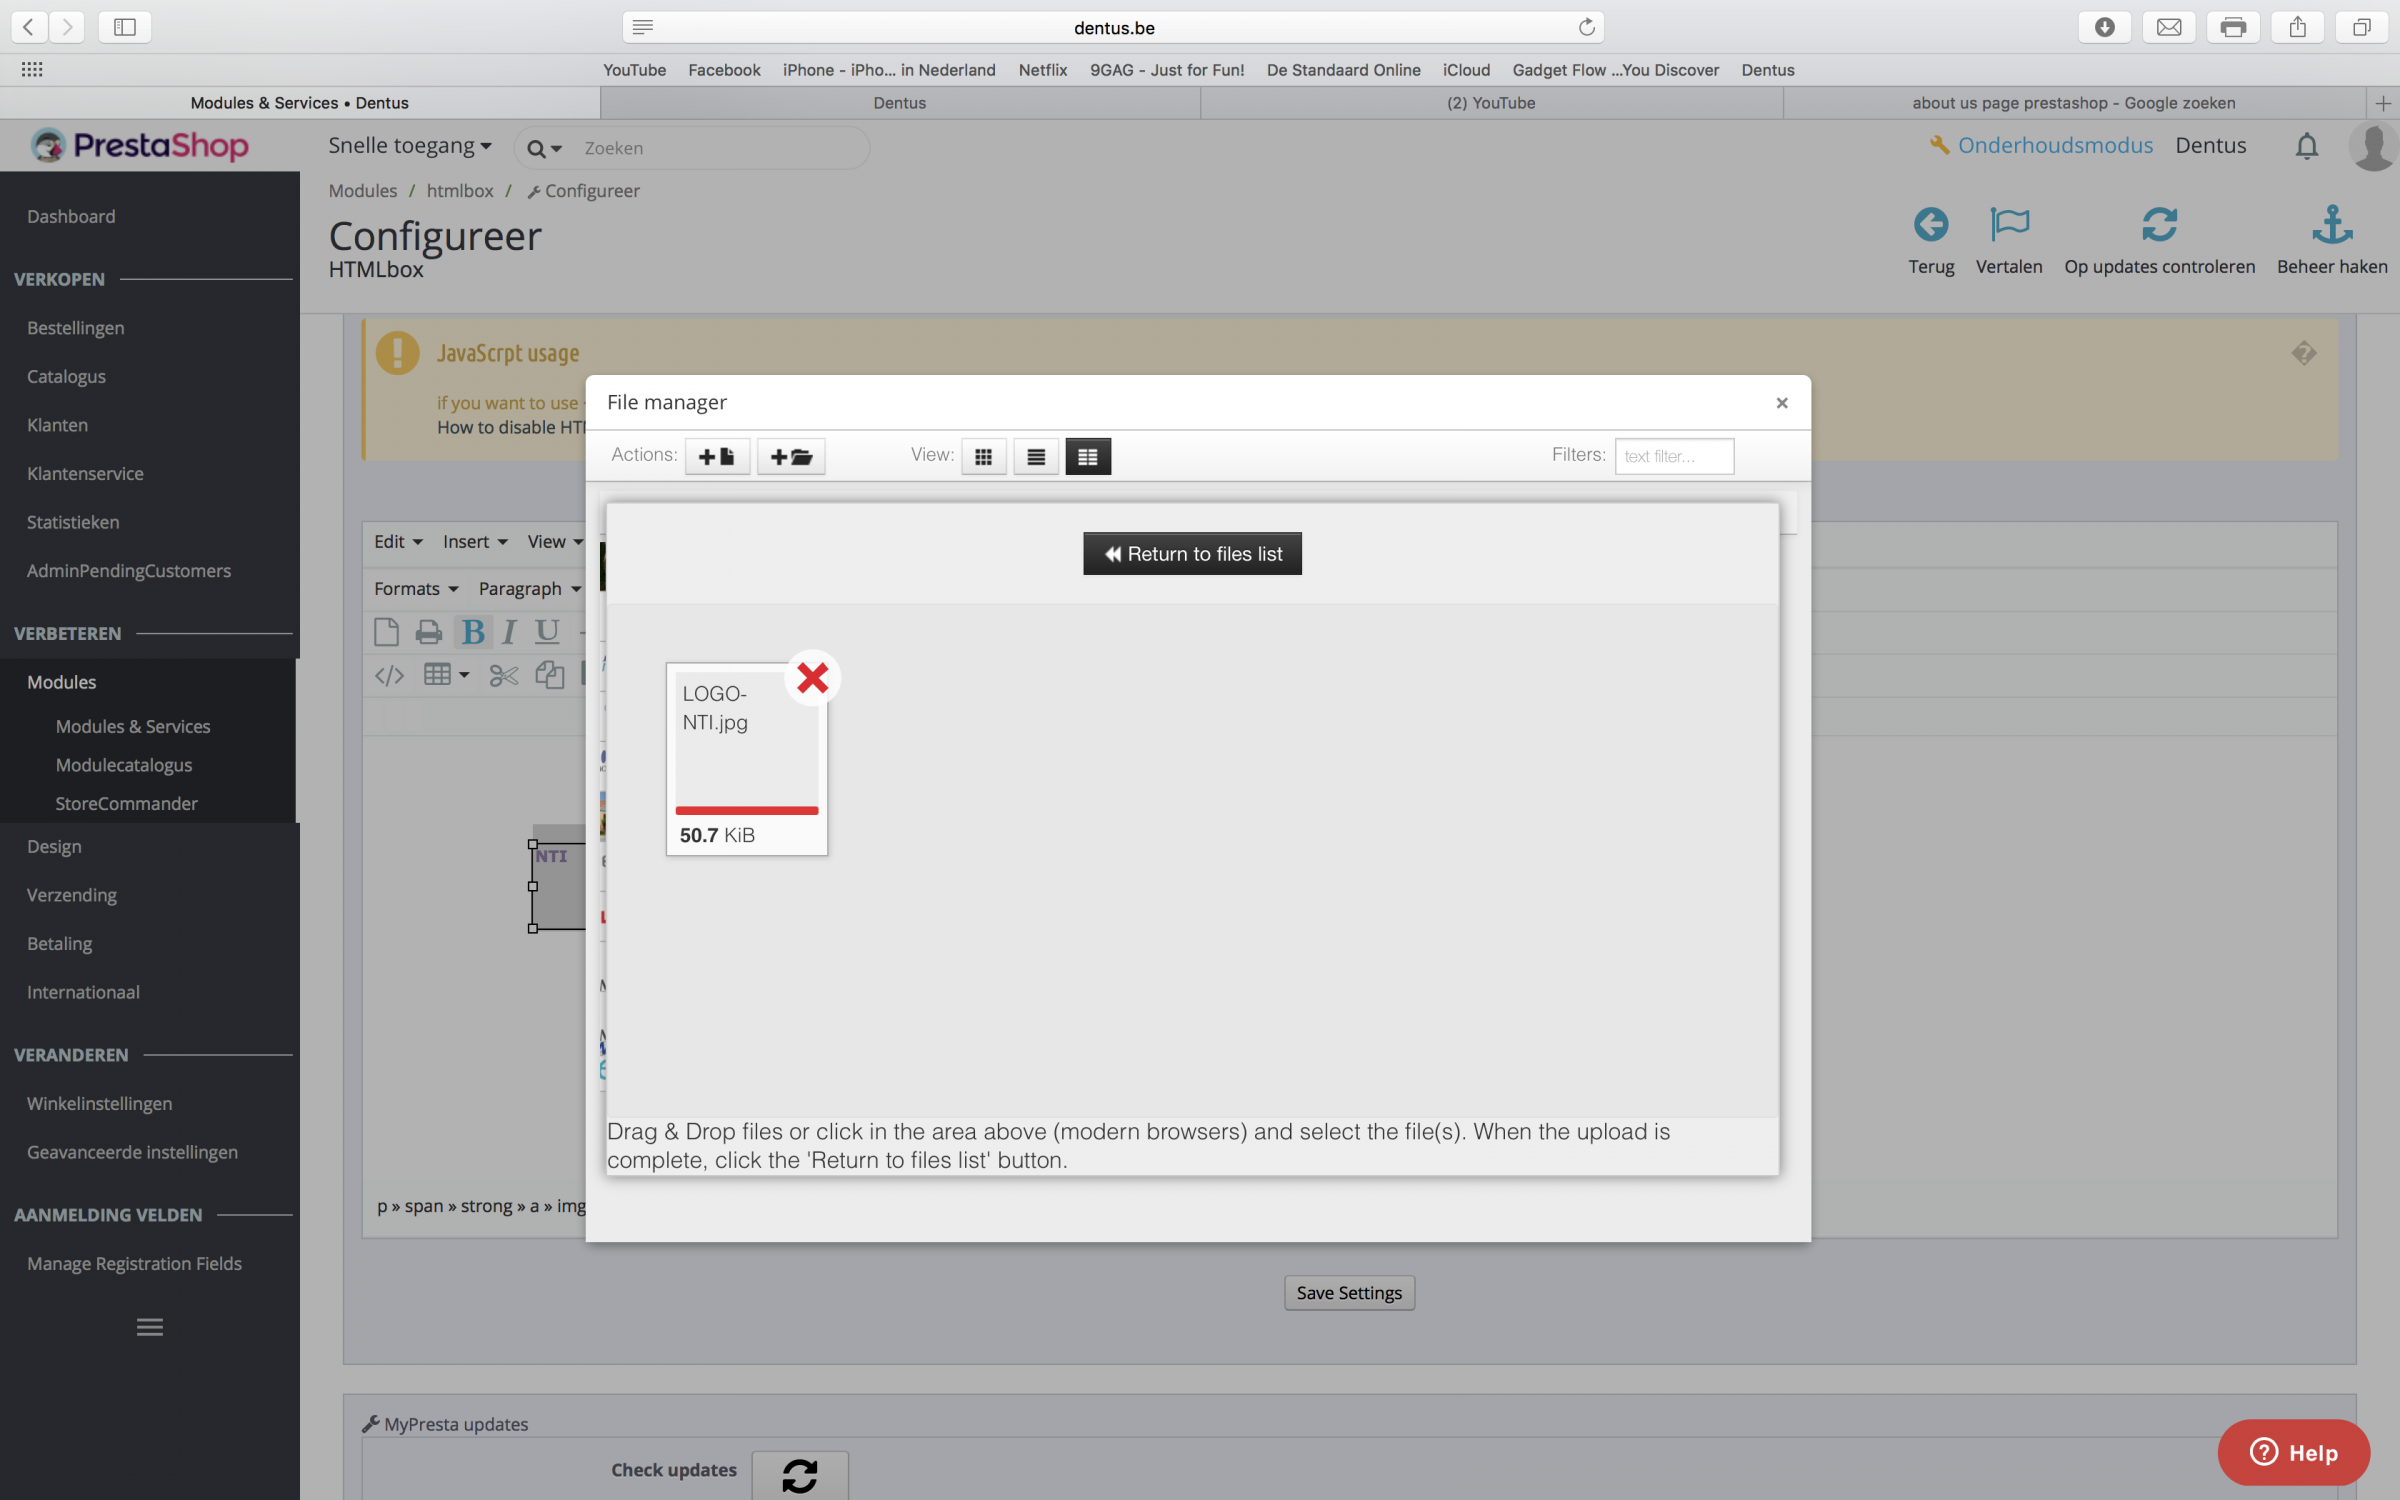Screen dimensions: 2400x1500
Task: Open the notifications bell icon
Action: 2306,146
